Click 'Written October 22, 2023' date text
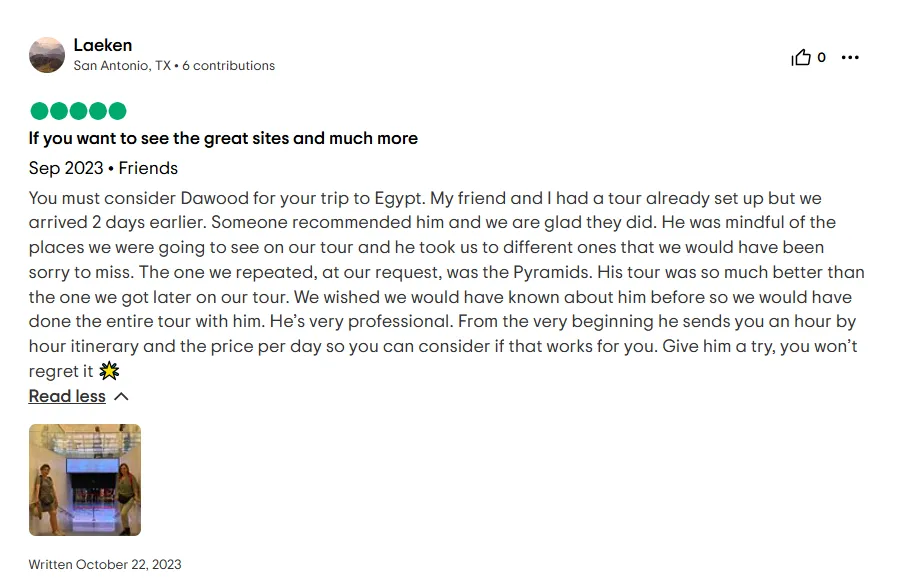Screen dimensions: 897x579 point(105,565)
